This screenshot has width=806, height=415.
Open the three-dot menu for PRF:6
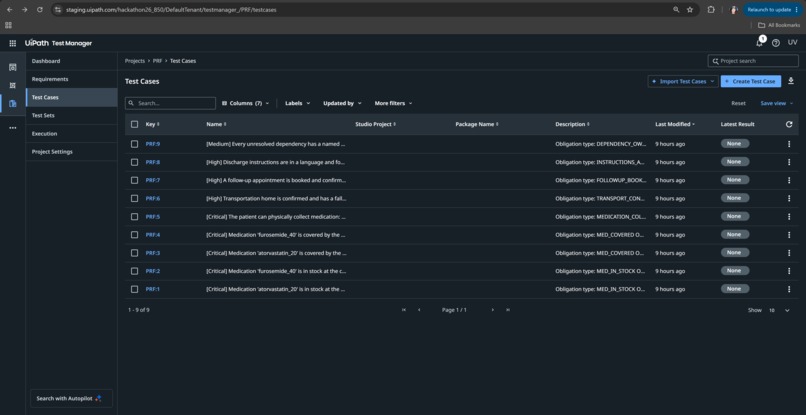[x=789, y=199]
